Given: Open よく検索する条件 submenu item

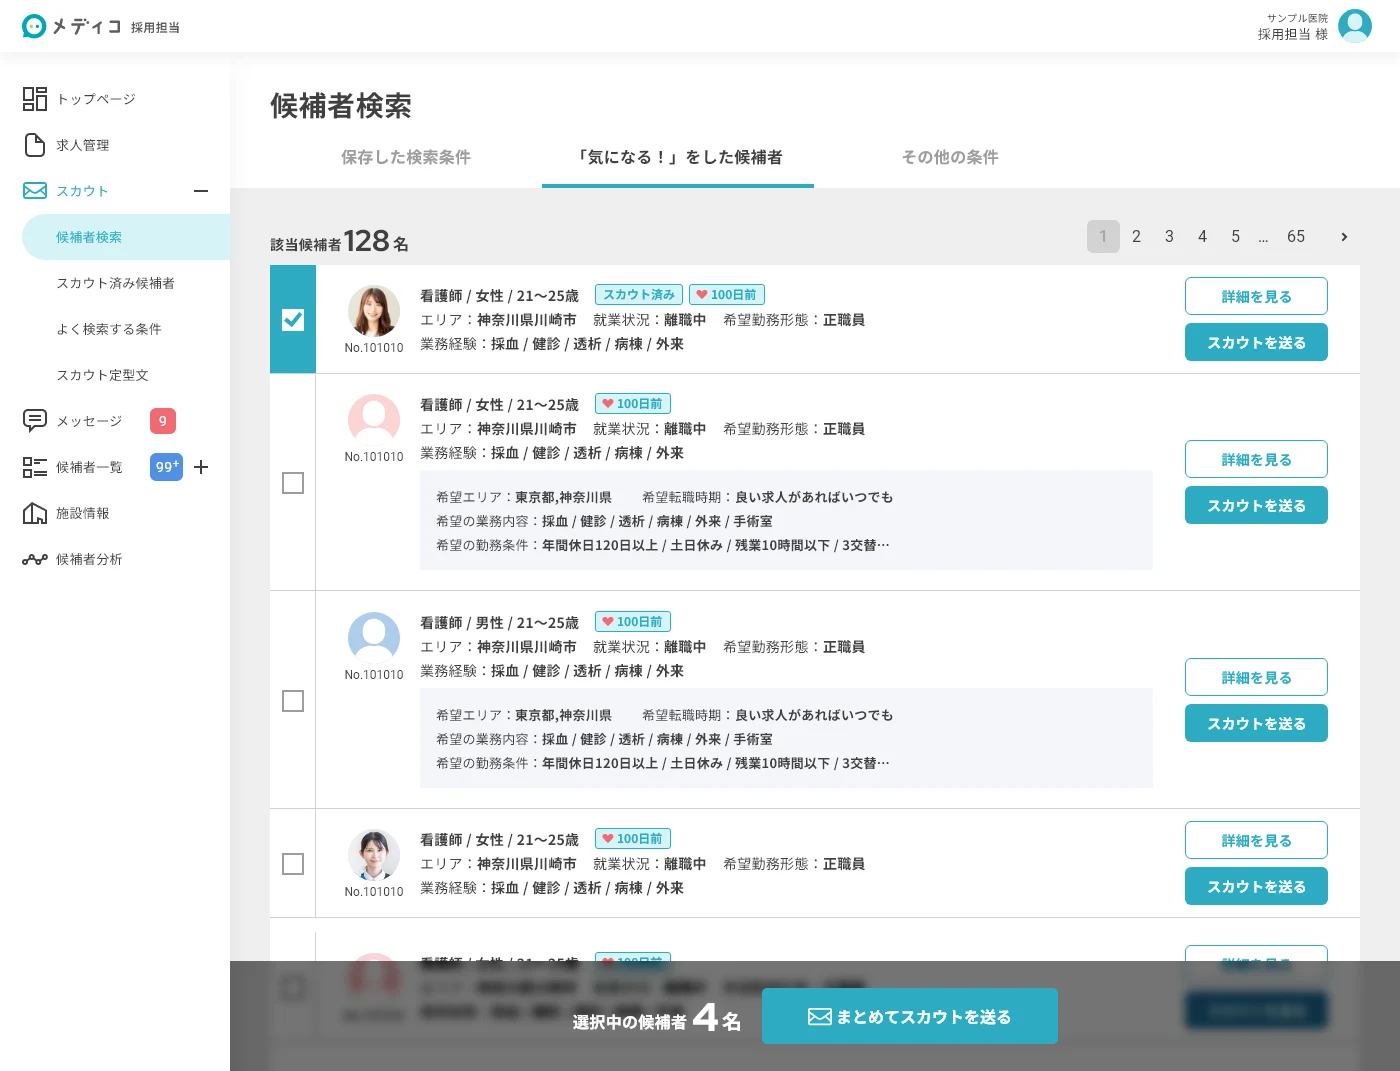Looking at the screenshot, I should point(108,329).
